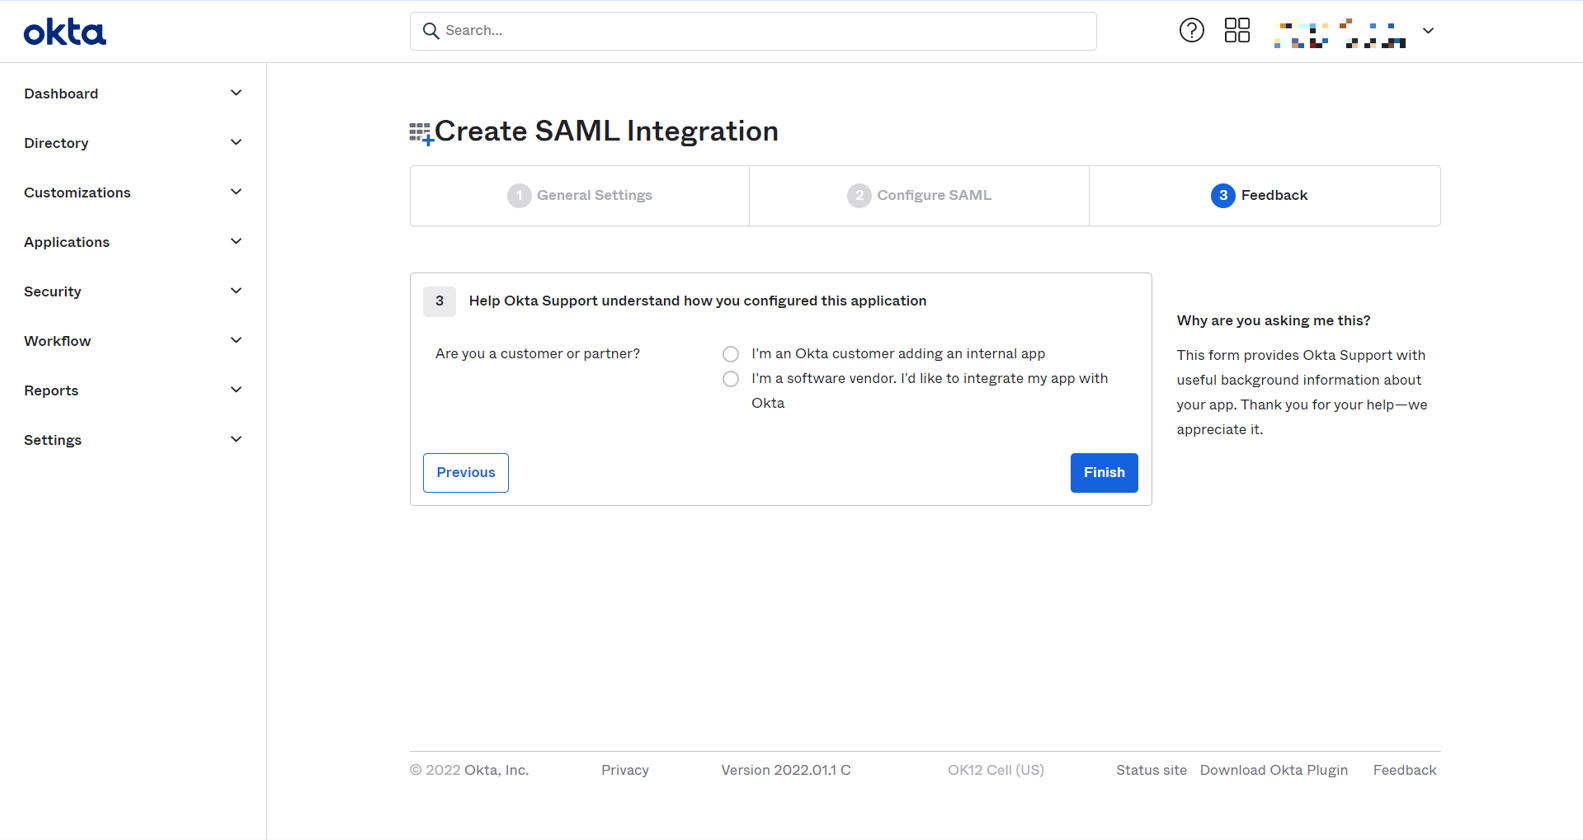The width and height of the screenshot is (1583, 840).
Task: Click the Finish button
Action: click(1104, 473)
